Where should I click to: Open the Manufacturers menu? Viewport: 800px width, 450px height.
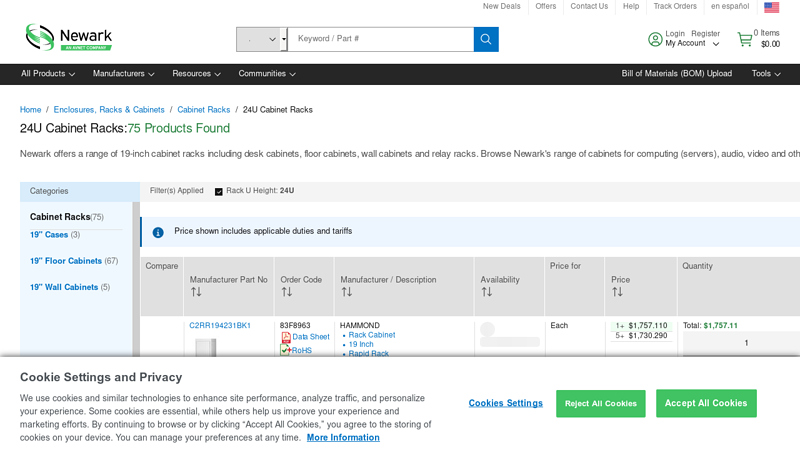[x=123, y=74]
